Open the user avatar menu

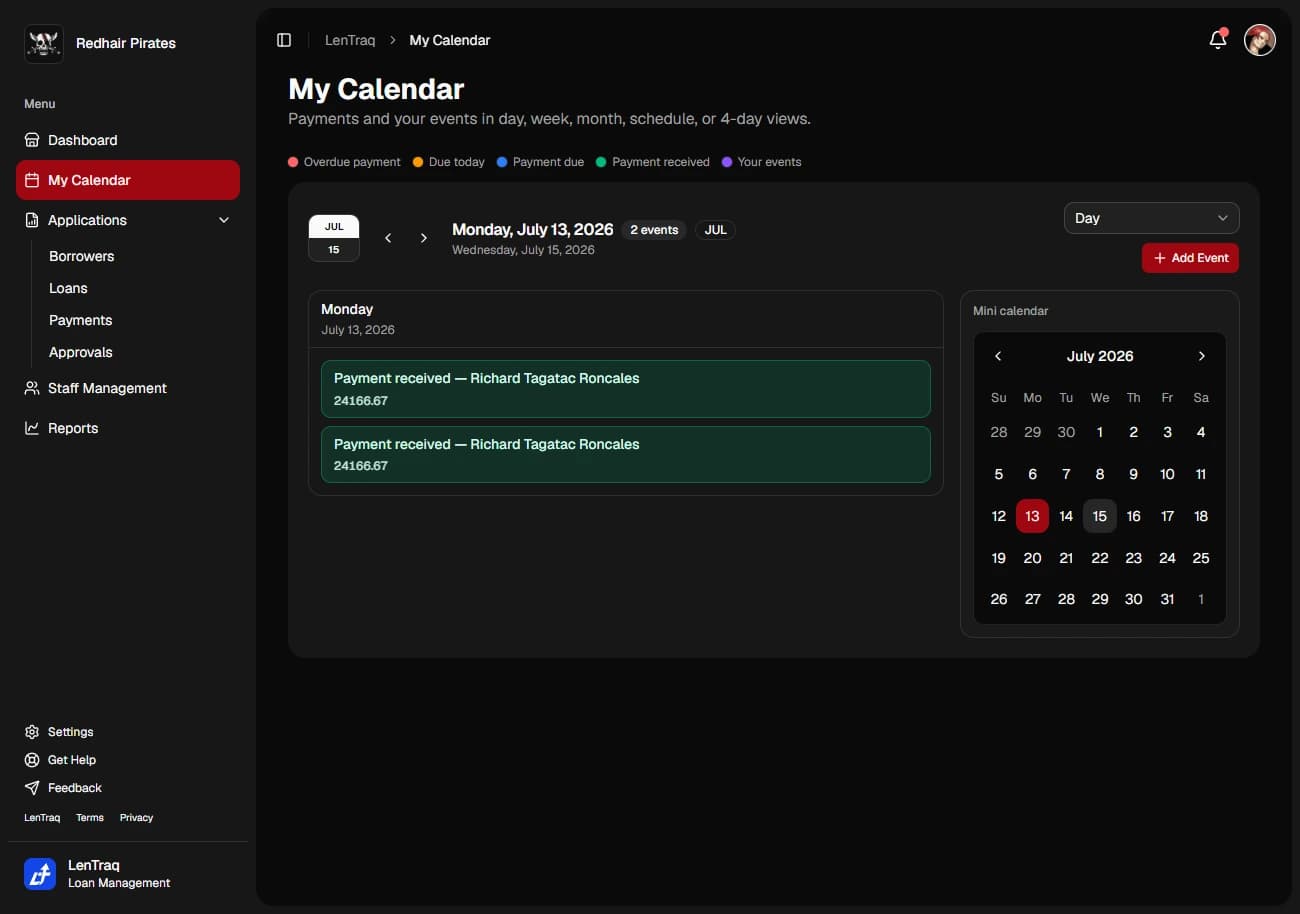coord(1260,40)
